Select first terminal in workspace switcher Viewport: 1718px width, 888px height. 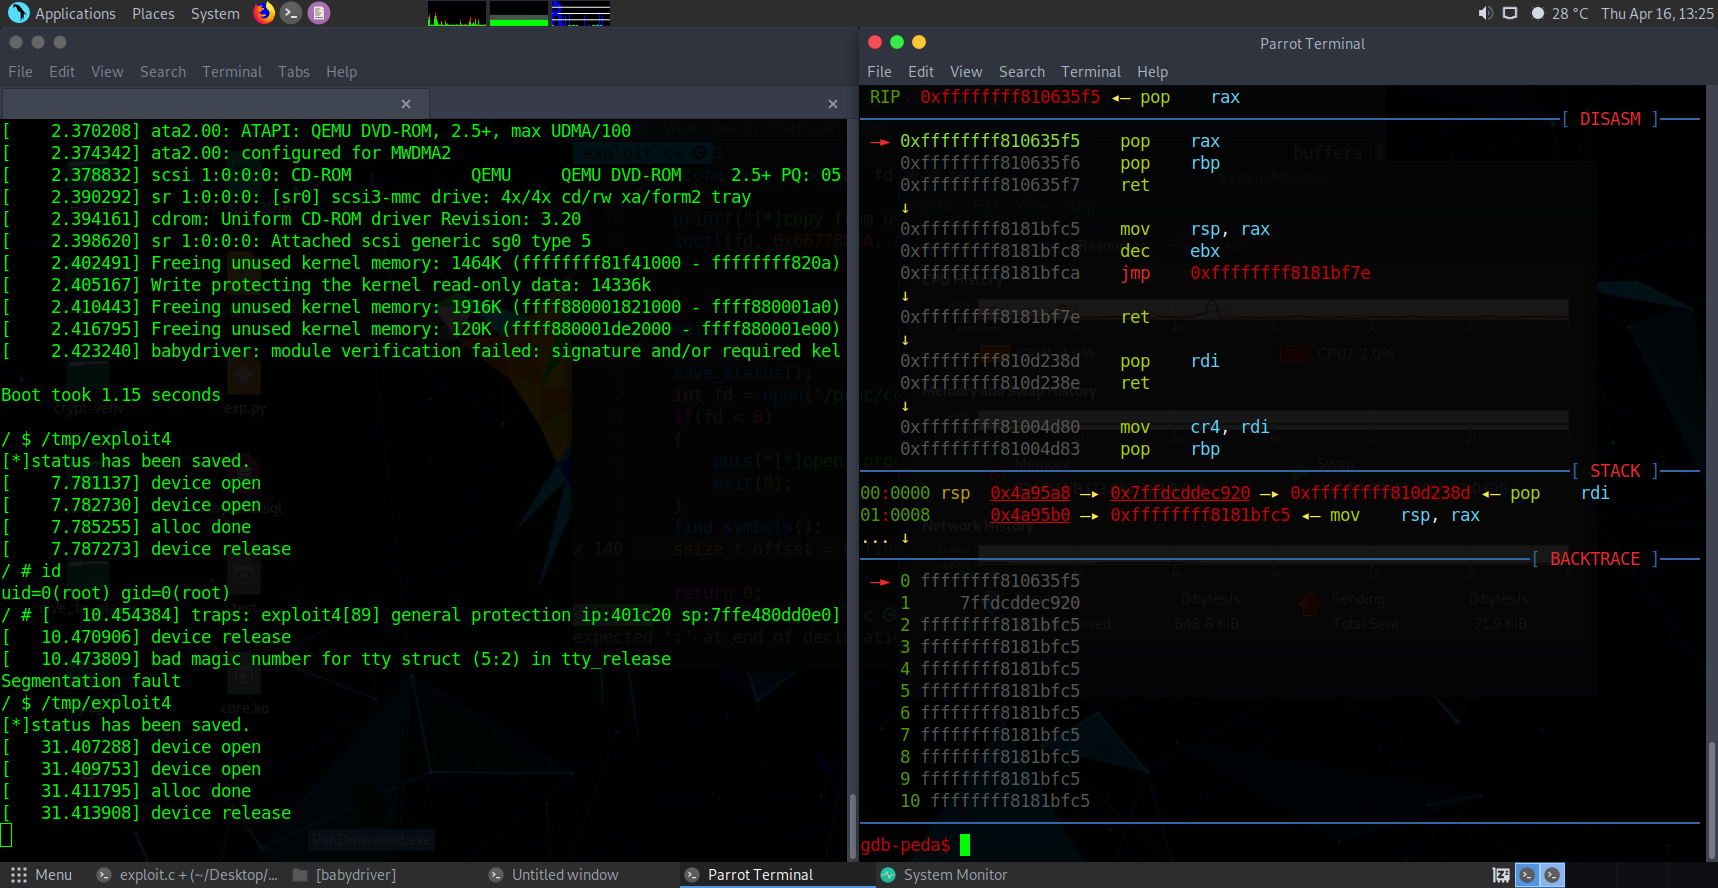tap(1527, 875)
